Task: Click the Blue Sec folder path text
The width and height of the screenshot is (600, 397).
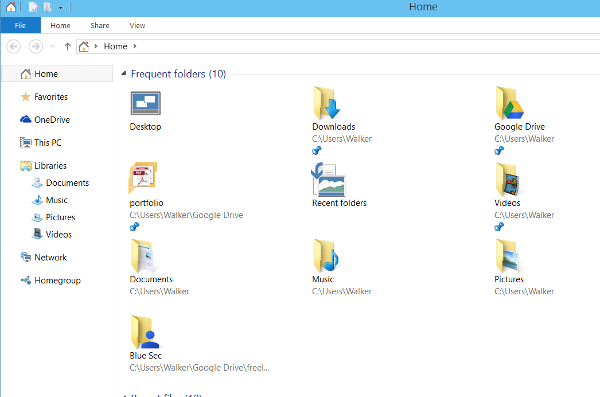Action: click(x=199, y=368)
